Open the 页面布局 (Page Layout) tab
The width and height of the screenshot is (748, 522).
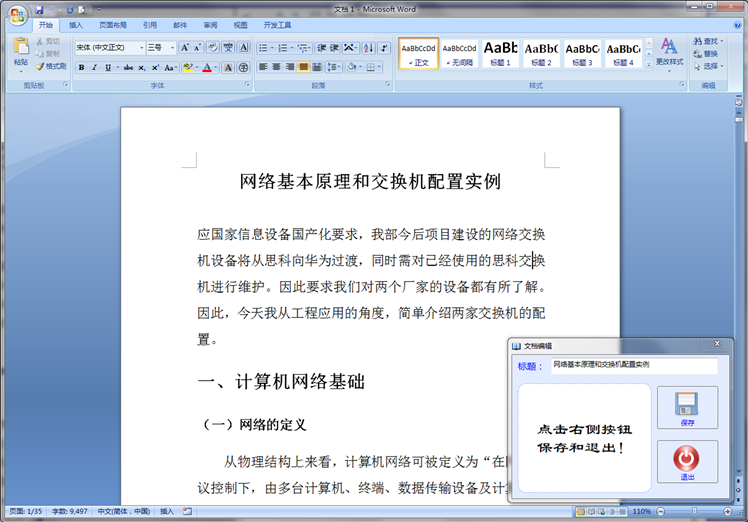(x=112, y=25)
